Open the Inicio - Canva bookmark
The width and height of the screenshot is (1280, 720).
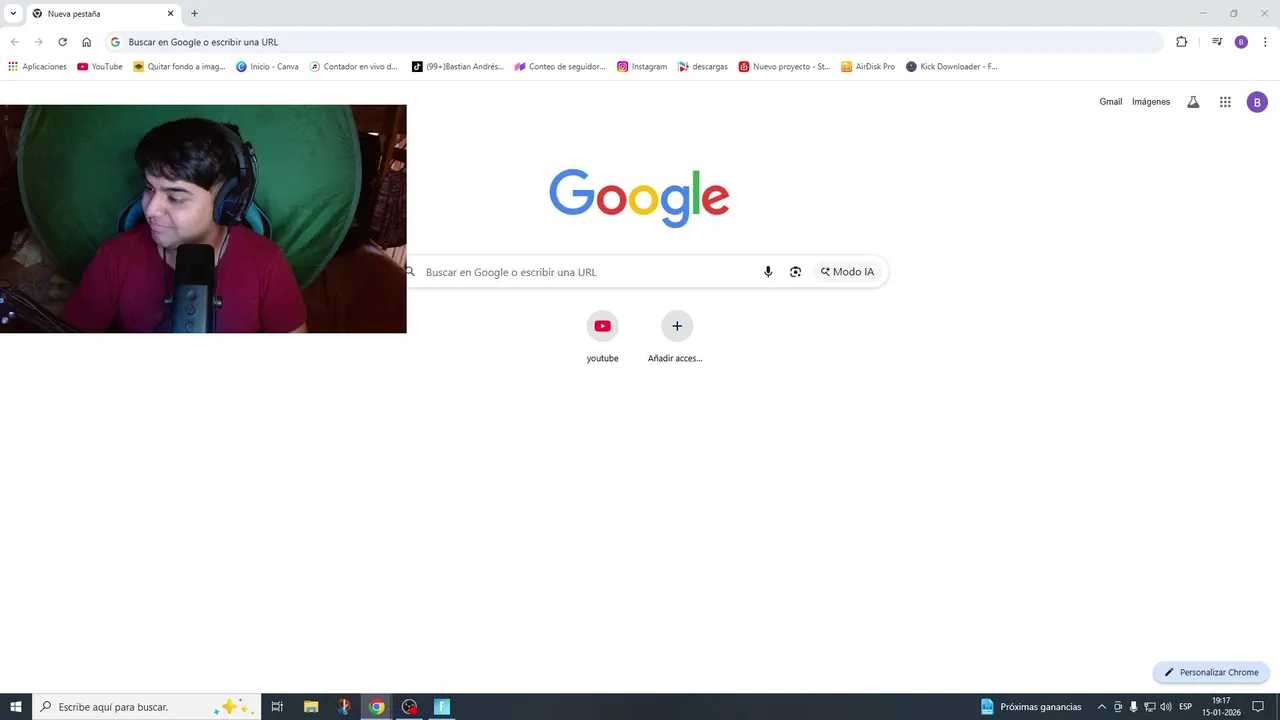pyautogui.click(x=267, y=67)
